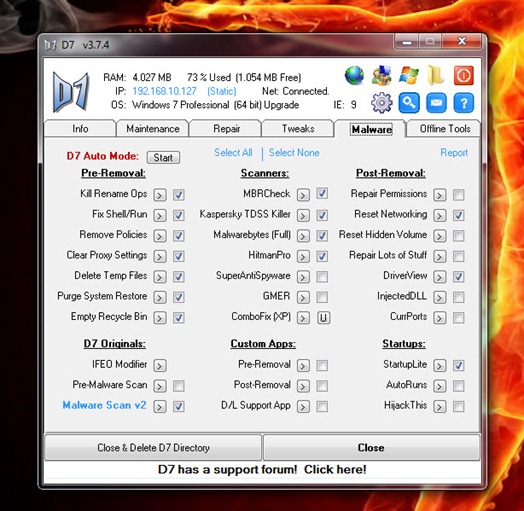Screen dimensions: 524x511
Task: Click the Select None link
Action: [294, 153]
